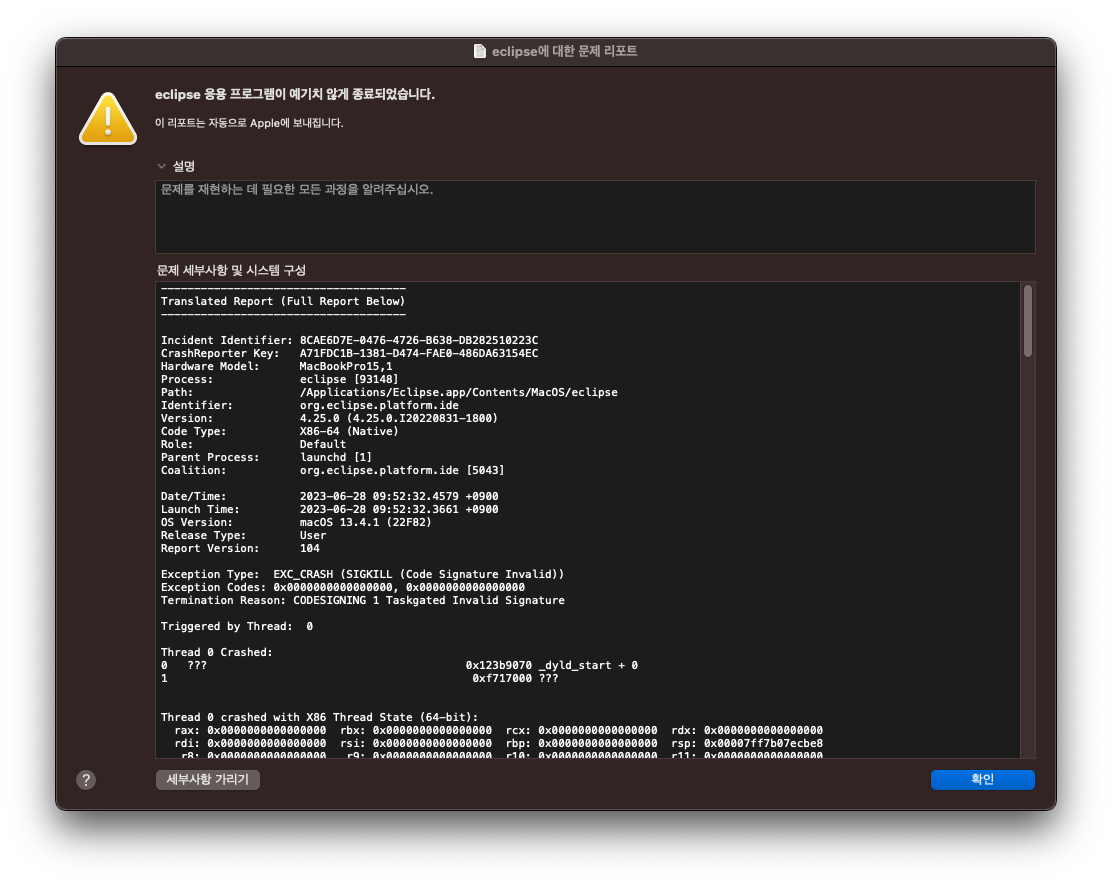1112x884 pixels.
Task: Click the Apple auto-send report notice text
Action: coord(249,123)
